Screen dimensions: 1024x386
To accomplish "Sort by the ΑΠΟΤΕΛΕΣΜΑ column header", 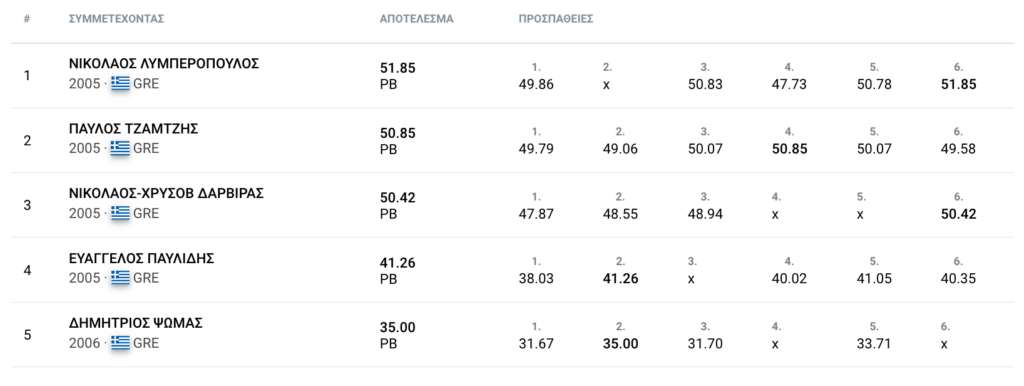I will pyautogui.click(x=417, y=19).
